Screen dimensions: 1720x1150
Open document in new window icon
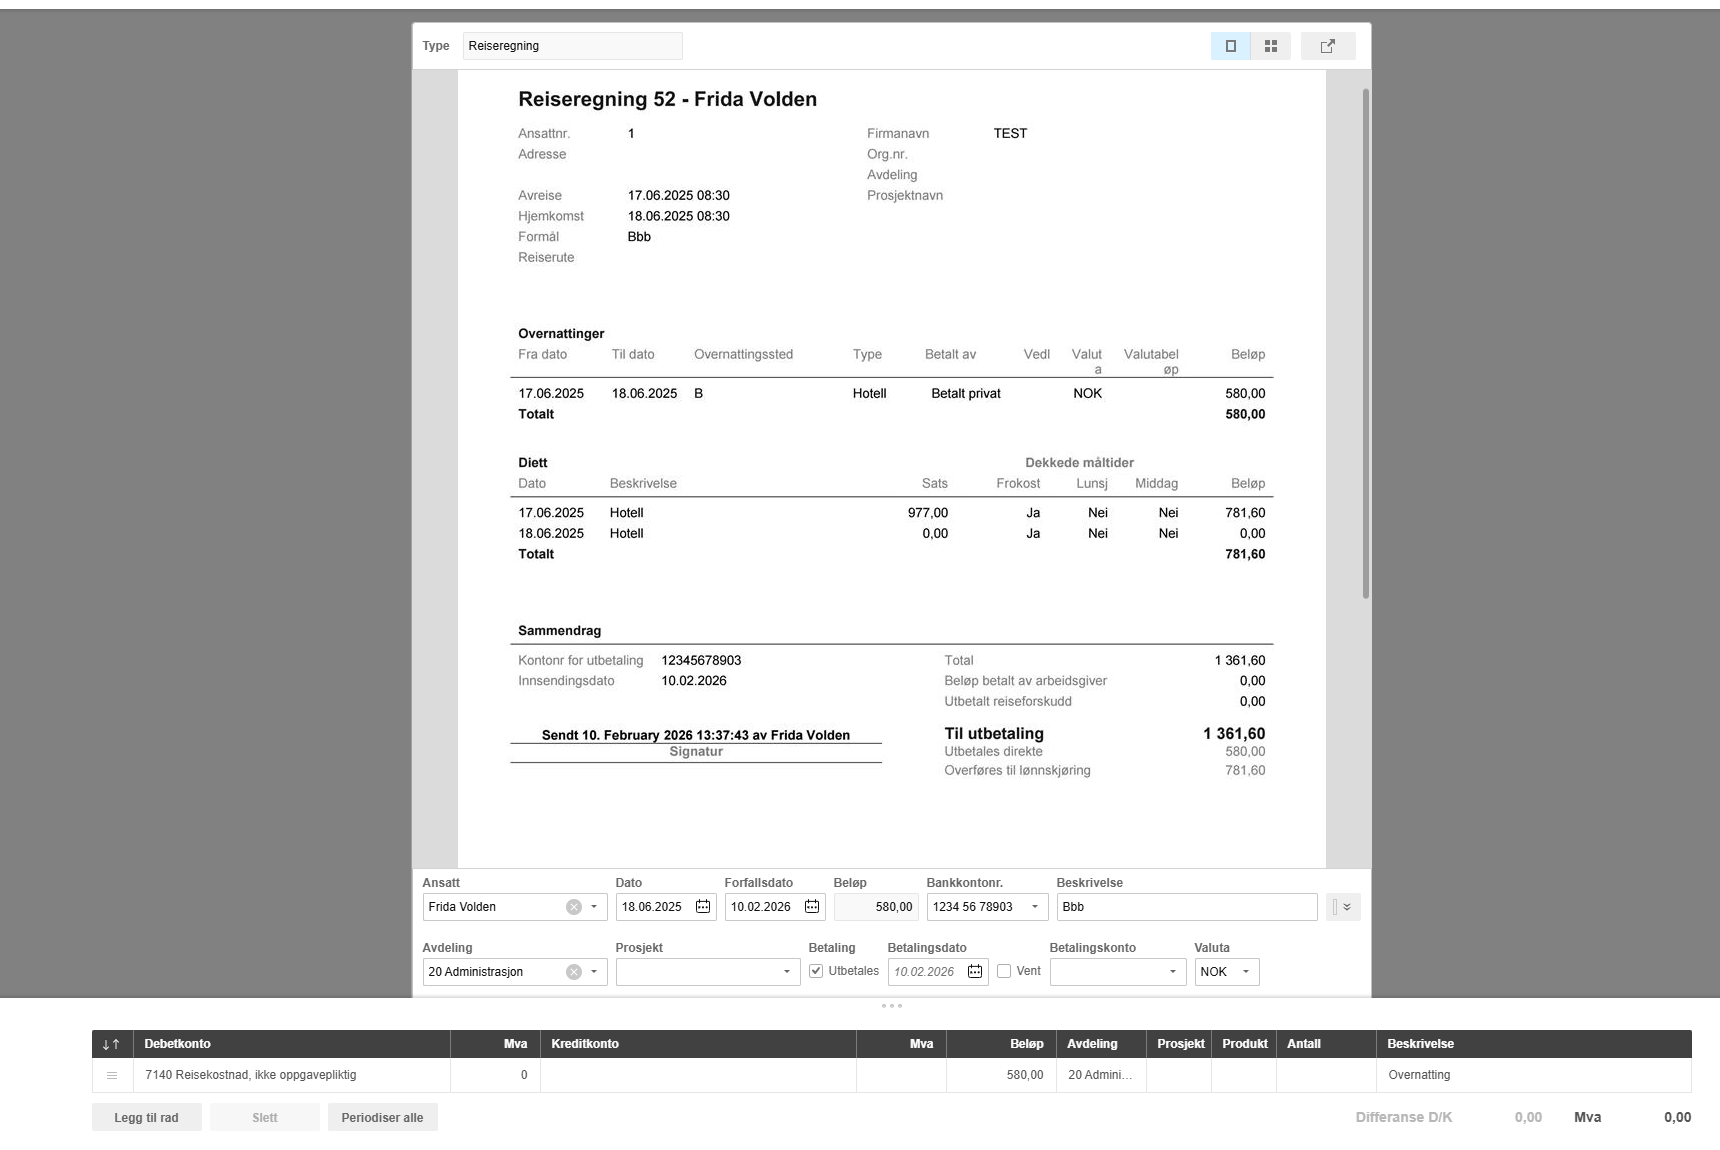pos(1328,46)
